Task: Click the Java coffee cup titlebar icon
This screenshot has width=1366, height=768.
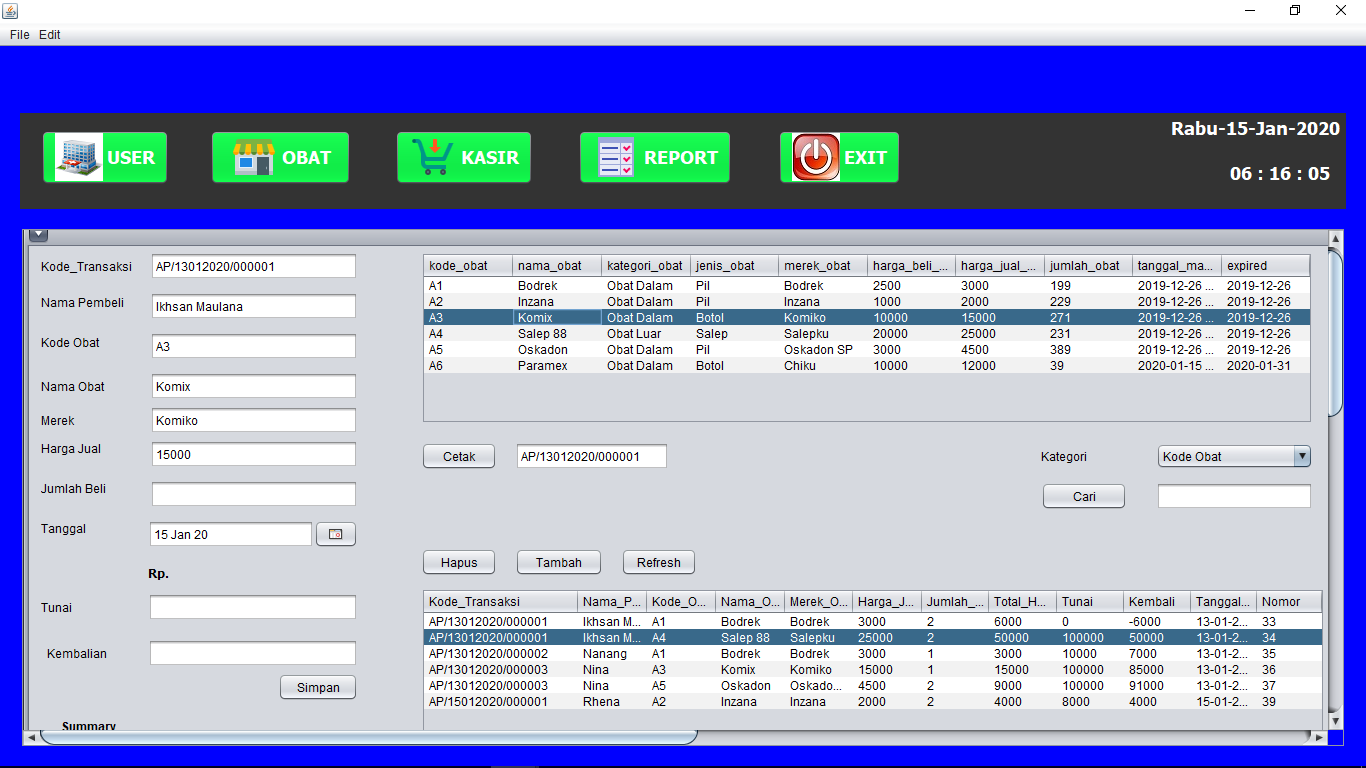Action: pyautogui.click(x=11, y=10)
